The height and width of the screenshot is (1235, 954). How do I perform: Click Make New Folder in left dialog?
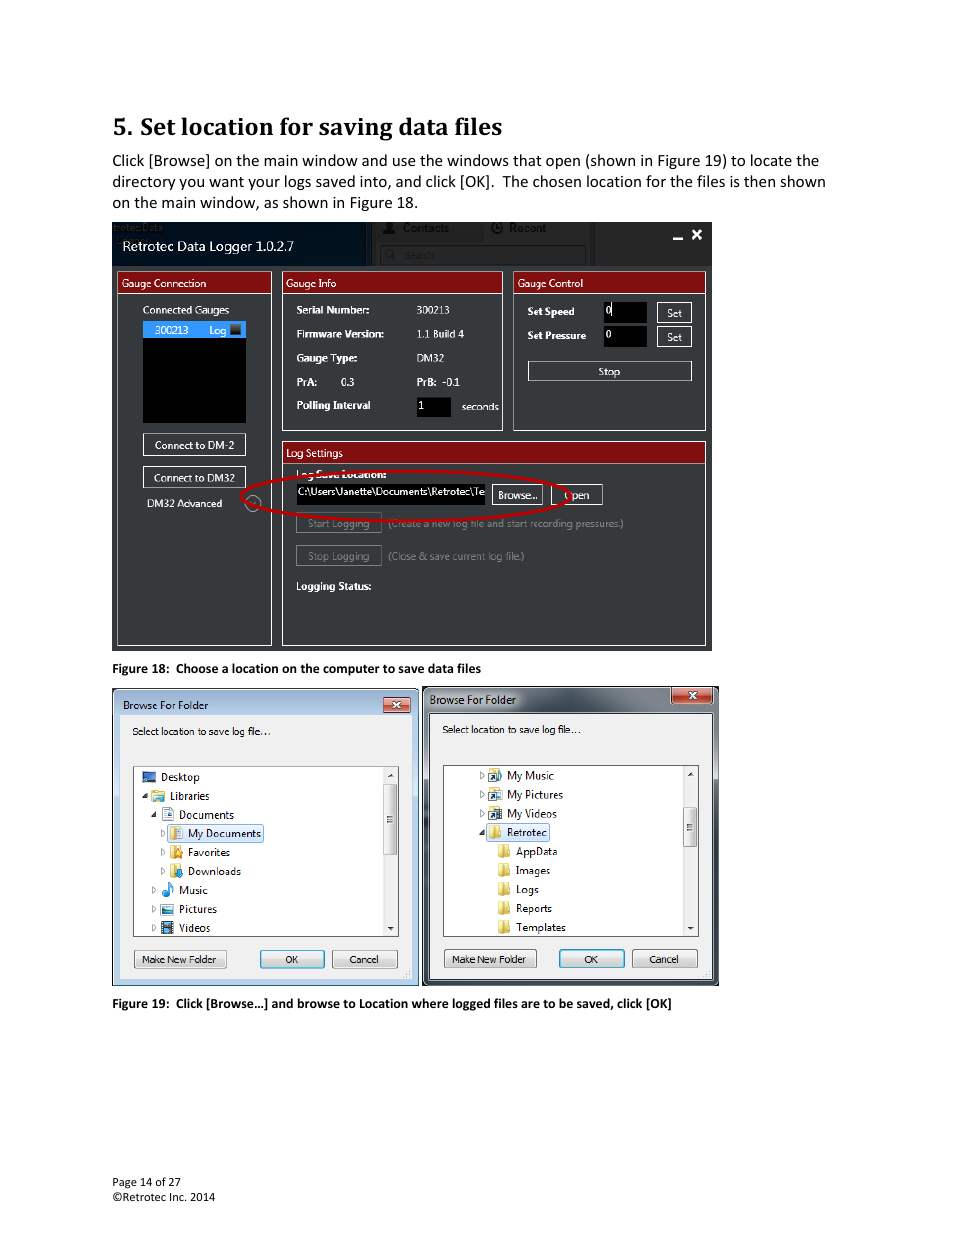click(179, 959)
